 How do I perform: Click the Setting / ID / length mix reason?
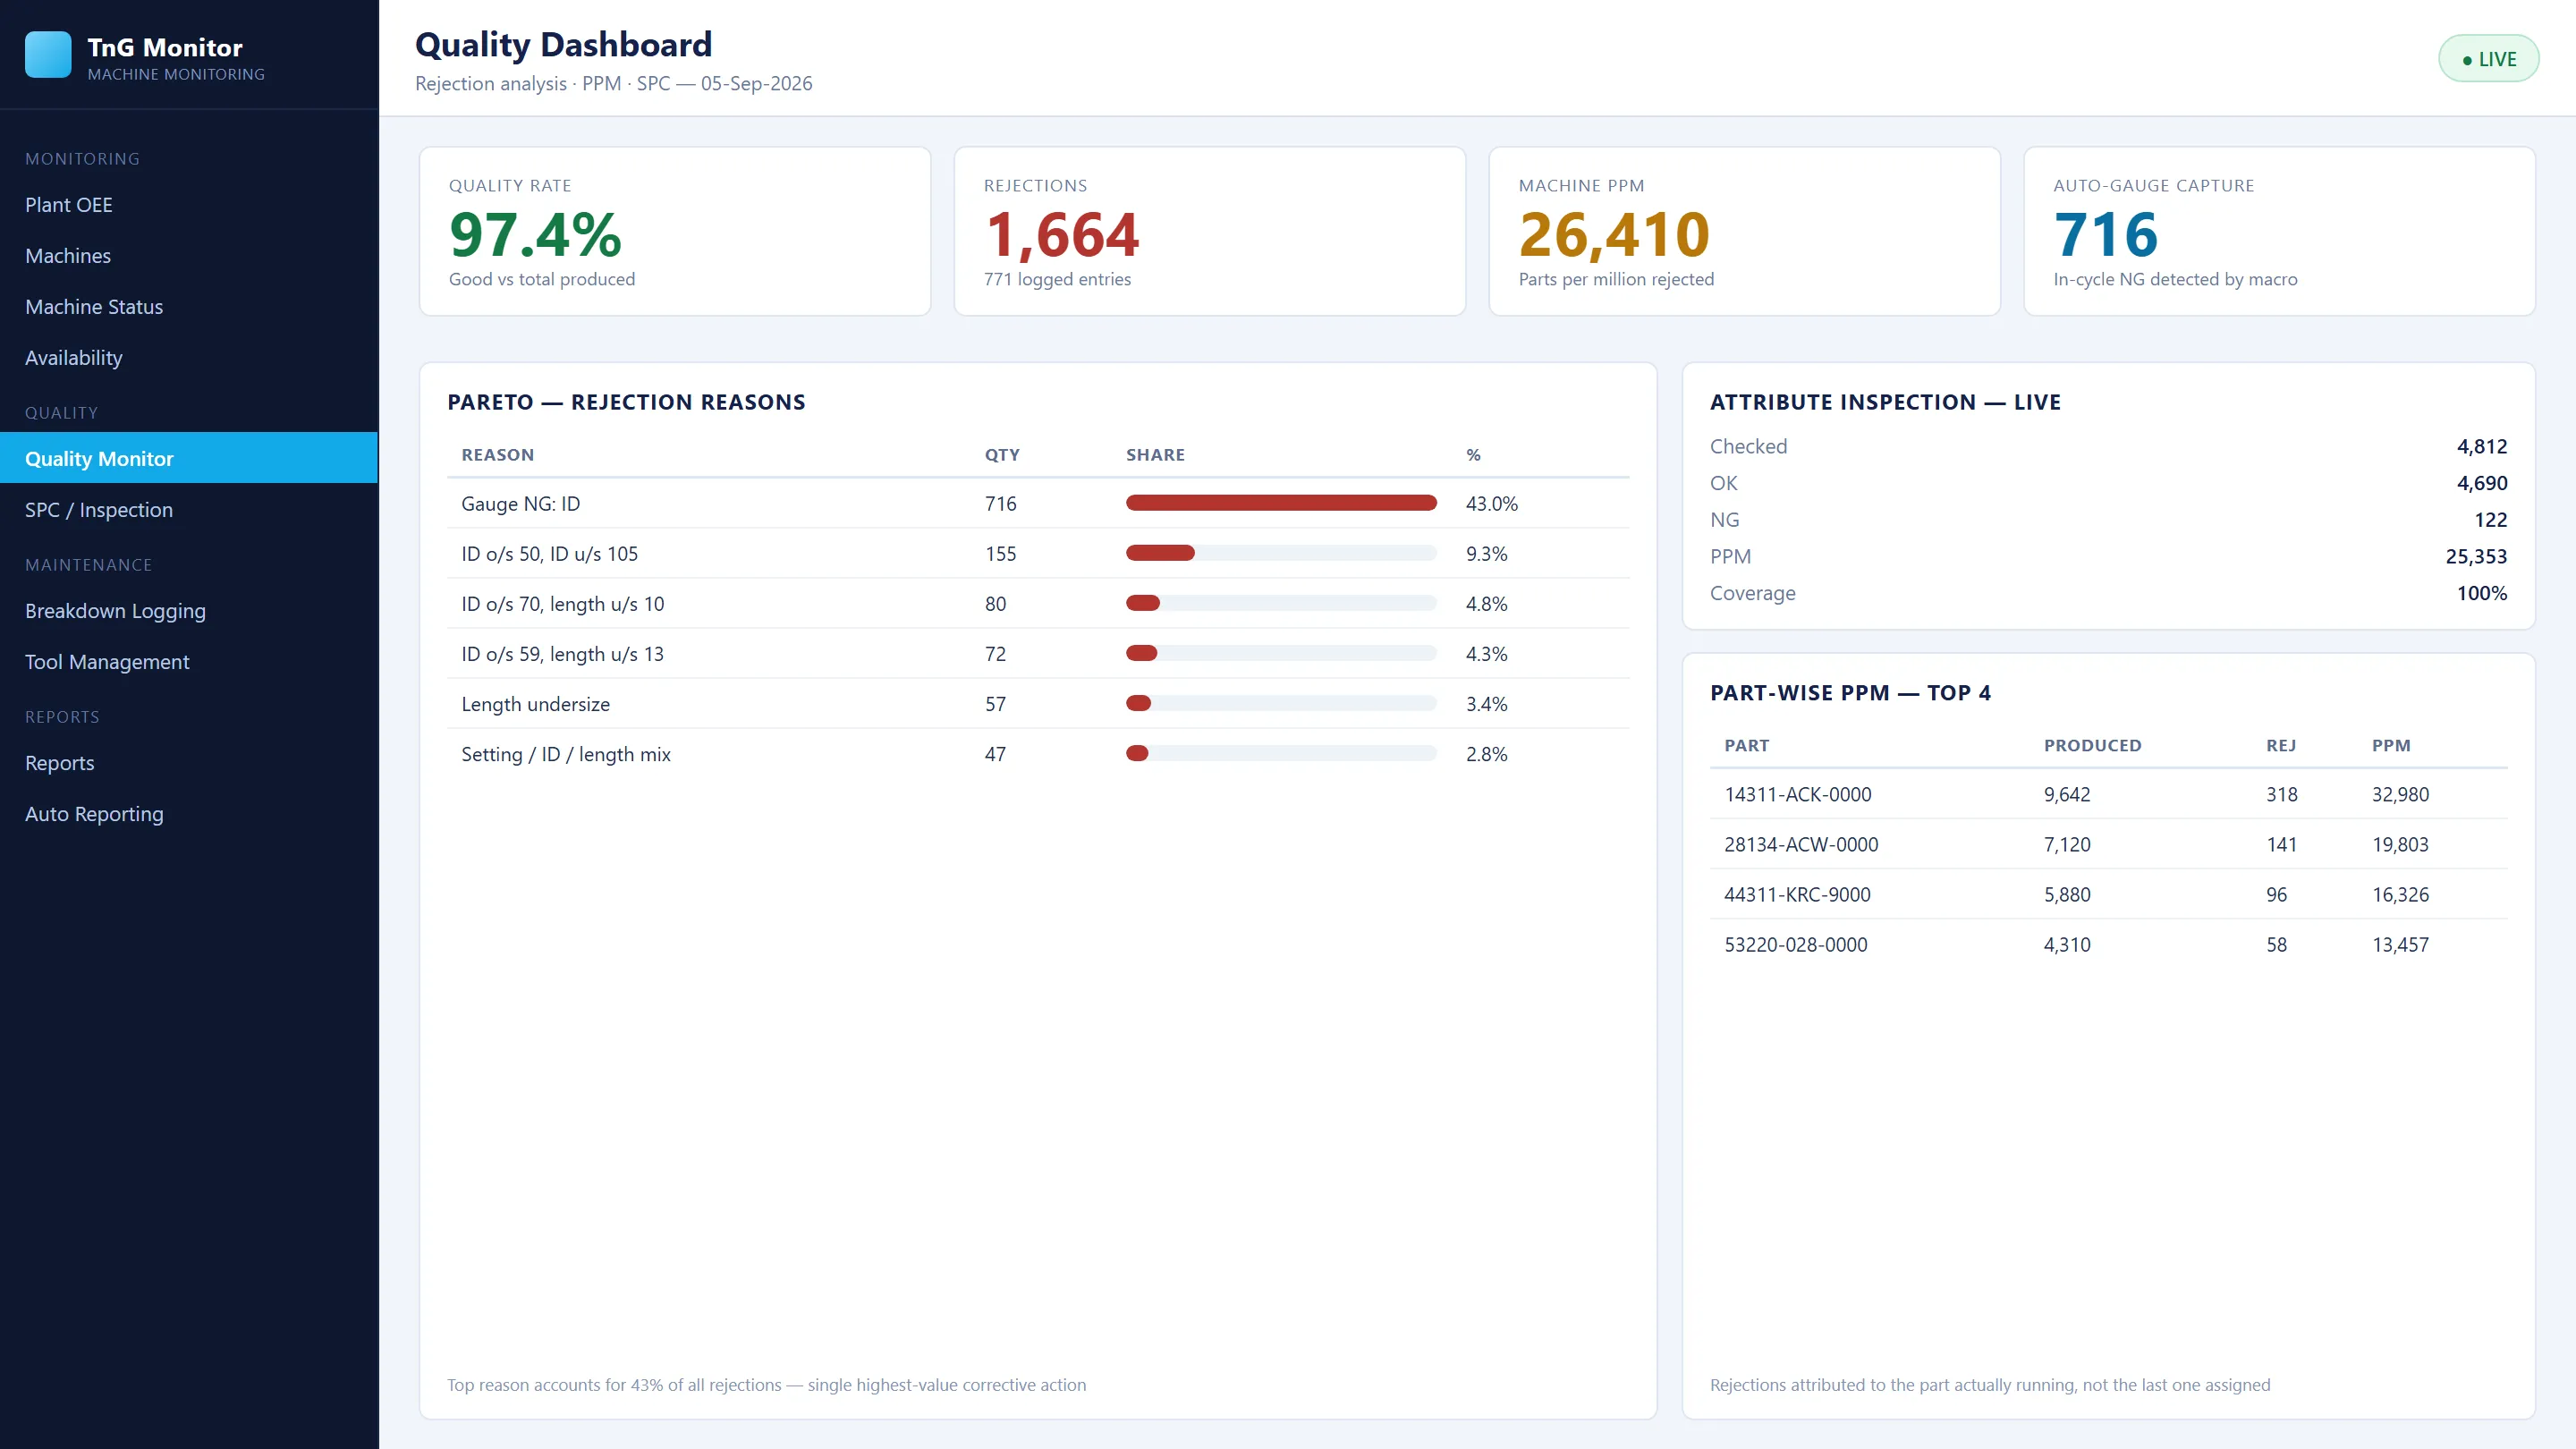(x=566, y=754)
